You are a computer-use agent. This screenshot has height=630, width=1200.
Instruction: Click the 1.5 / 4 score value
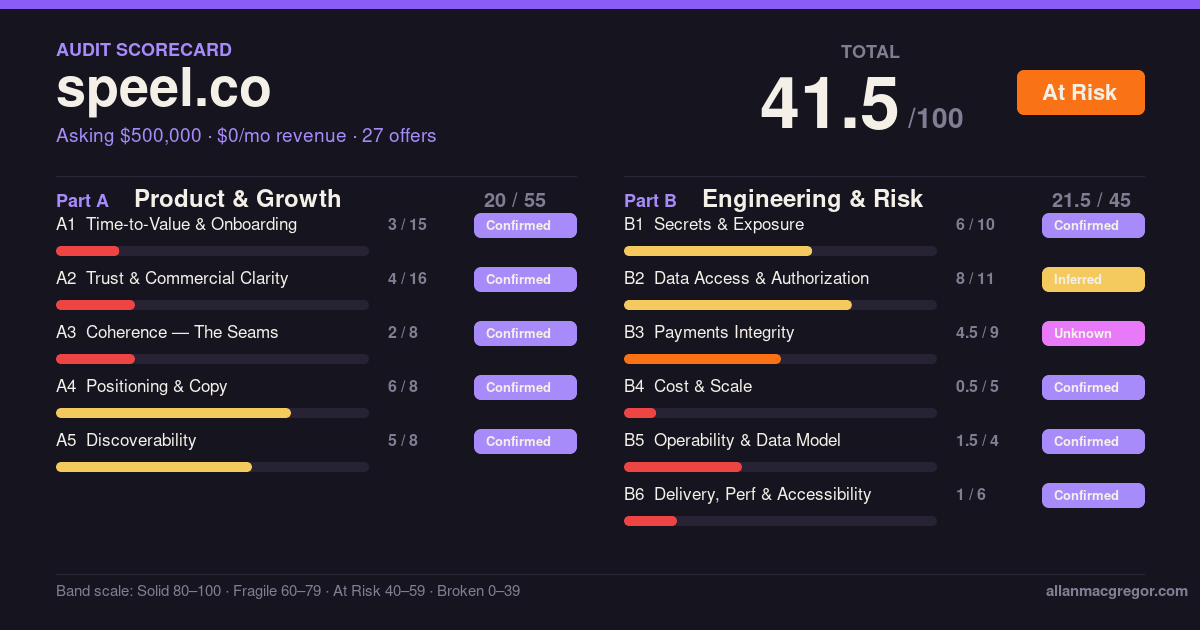[977, 441]
